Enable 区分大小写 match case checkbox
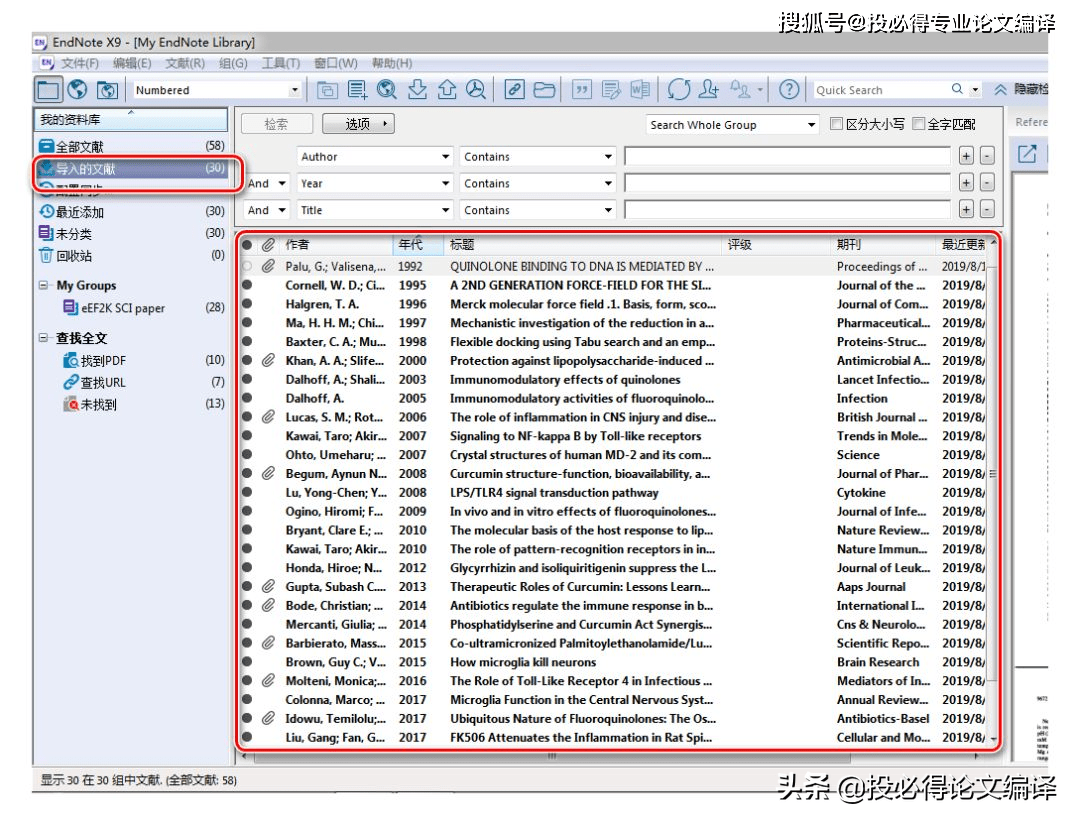The image size is (1080, 825). pos(836,124)
